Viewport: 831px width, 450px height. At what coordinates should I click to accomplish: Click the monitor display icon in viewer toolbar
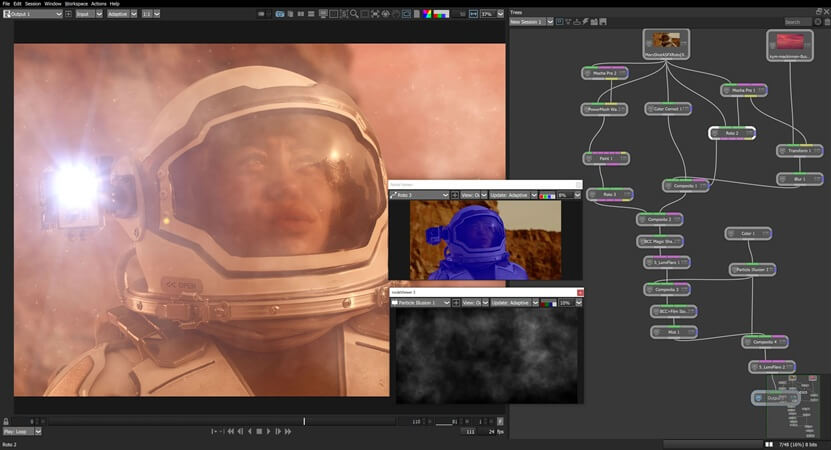pyautogui.click(x=323, y=14)
